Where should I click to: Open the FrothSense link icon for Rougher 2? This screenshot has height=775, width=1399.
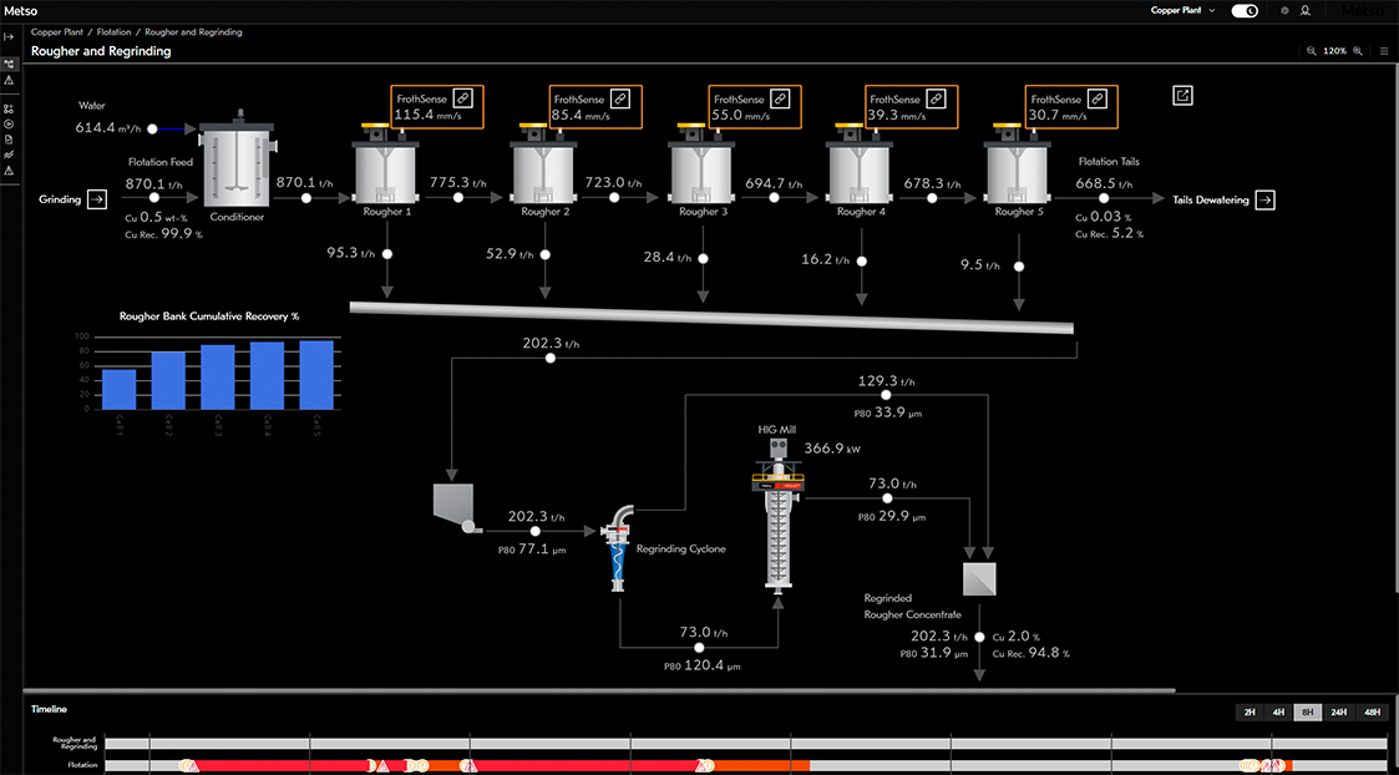point(621,98)
